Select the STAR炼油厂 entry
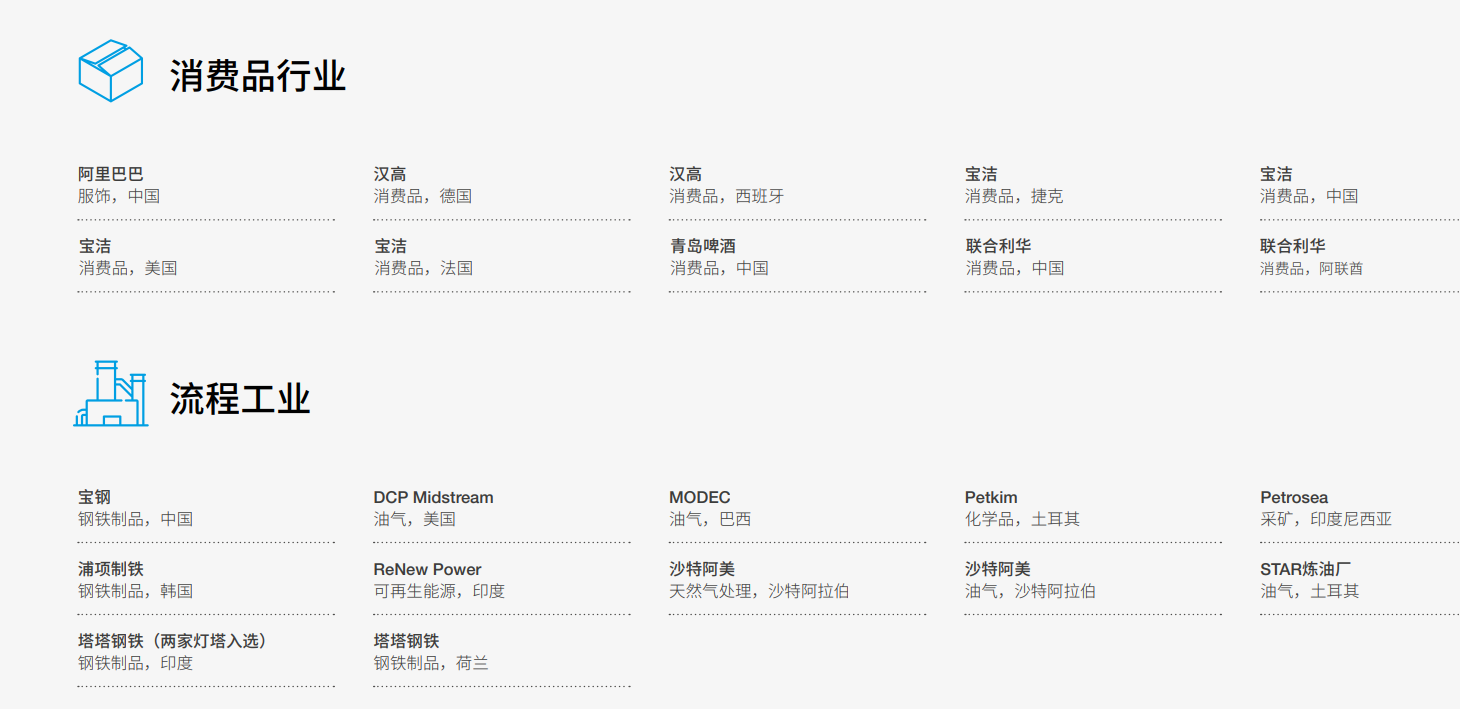This screenshot has width=1460, height=709. (1305, 569)
